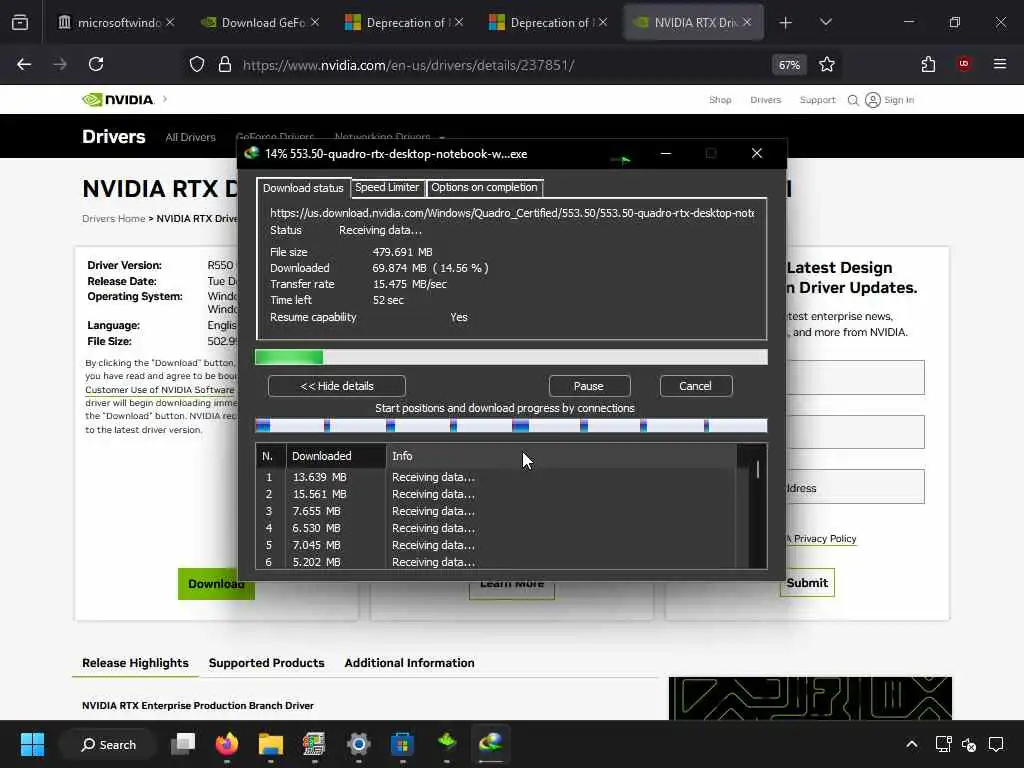The height and width of the screenshot is (768, 1024).
Task: Select connection row 2 with 15.561 MB
Action: [x=496, y=494]
